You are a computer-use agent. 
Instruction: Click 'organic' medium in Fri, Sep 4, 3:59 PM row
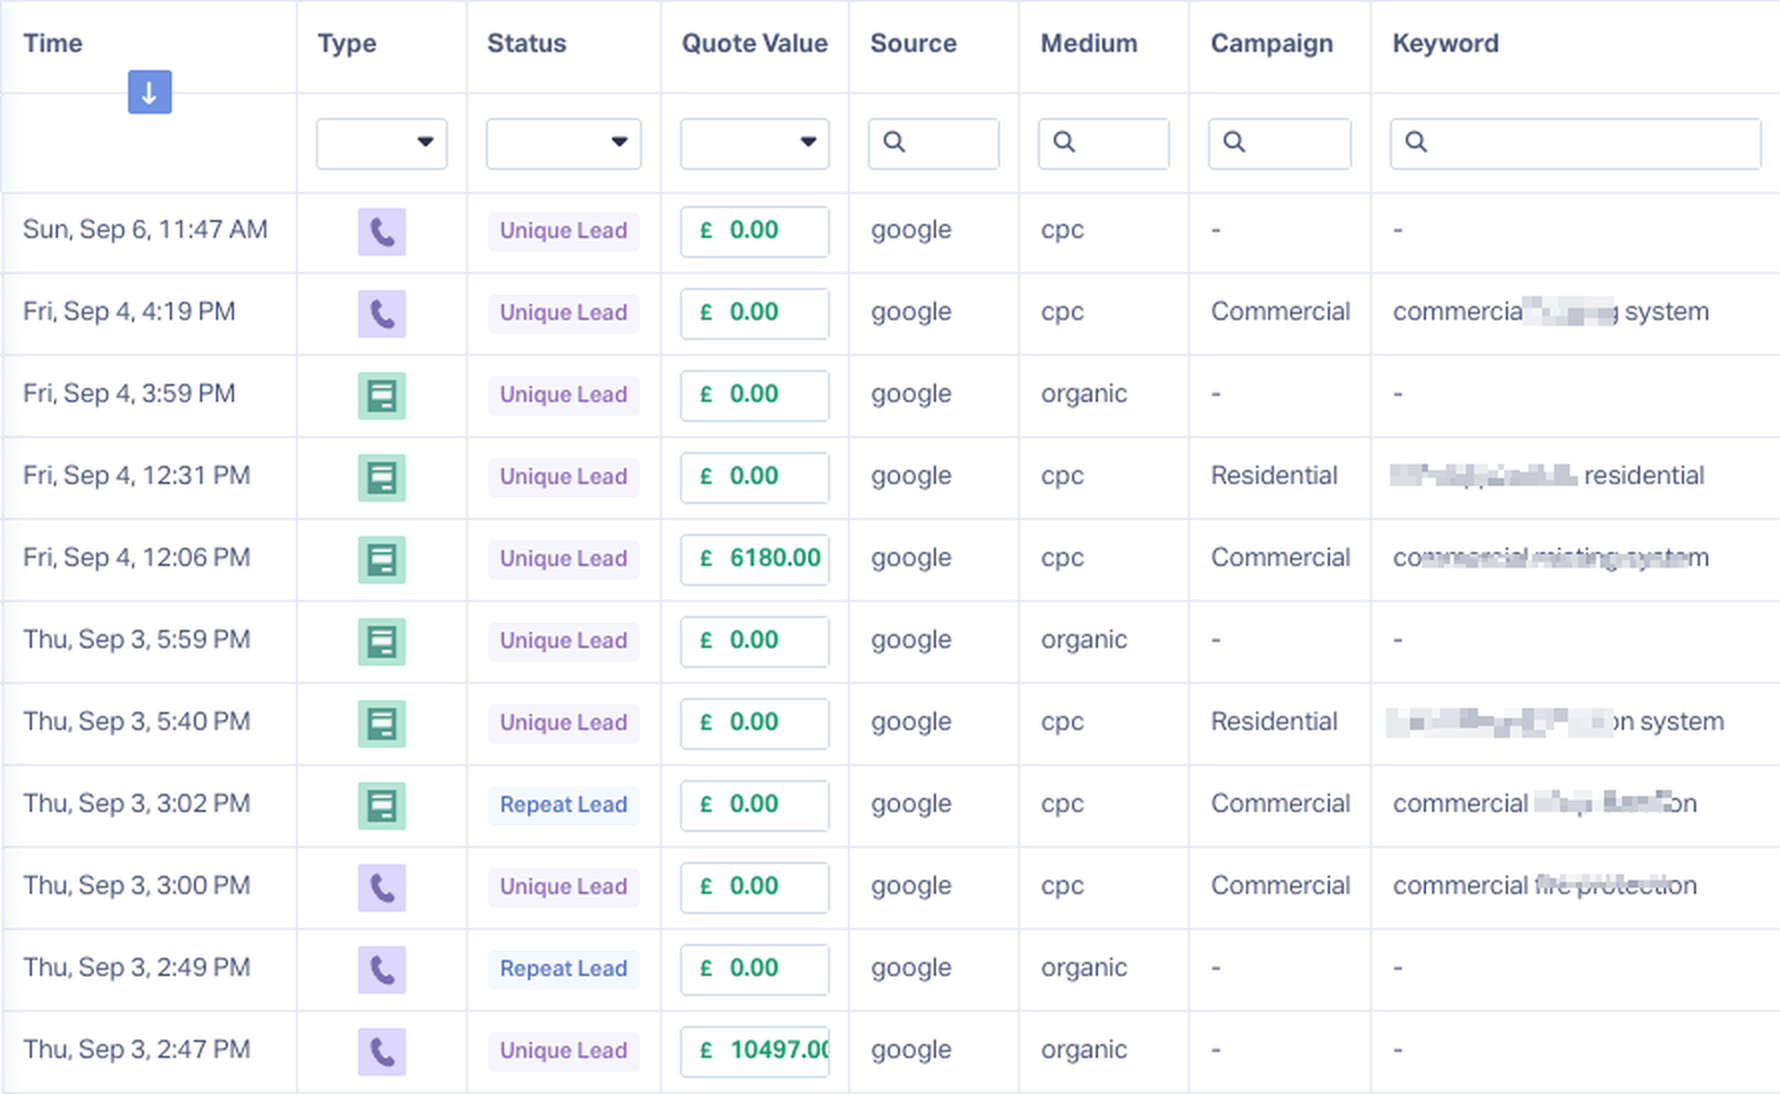1084,395
